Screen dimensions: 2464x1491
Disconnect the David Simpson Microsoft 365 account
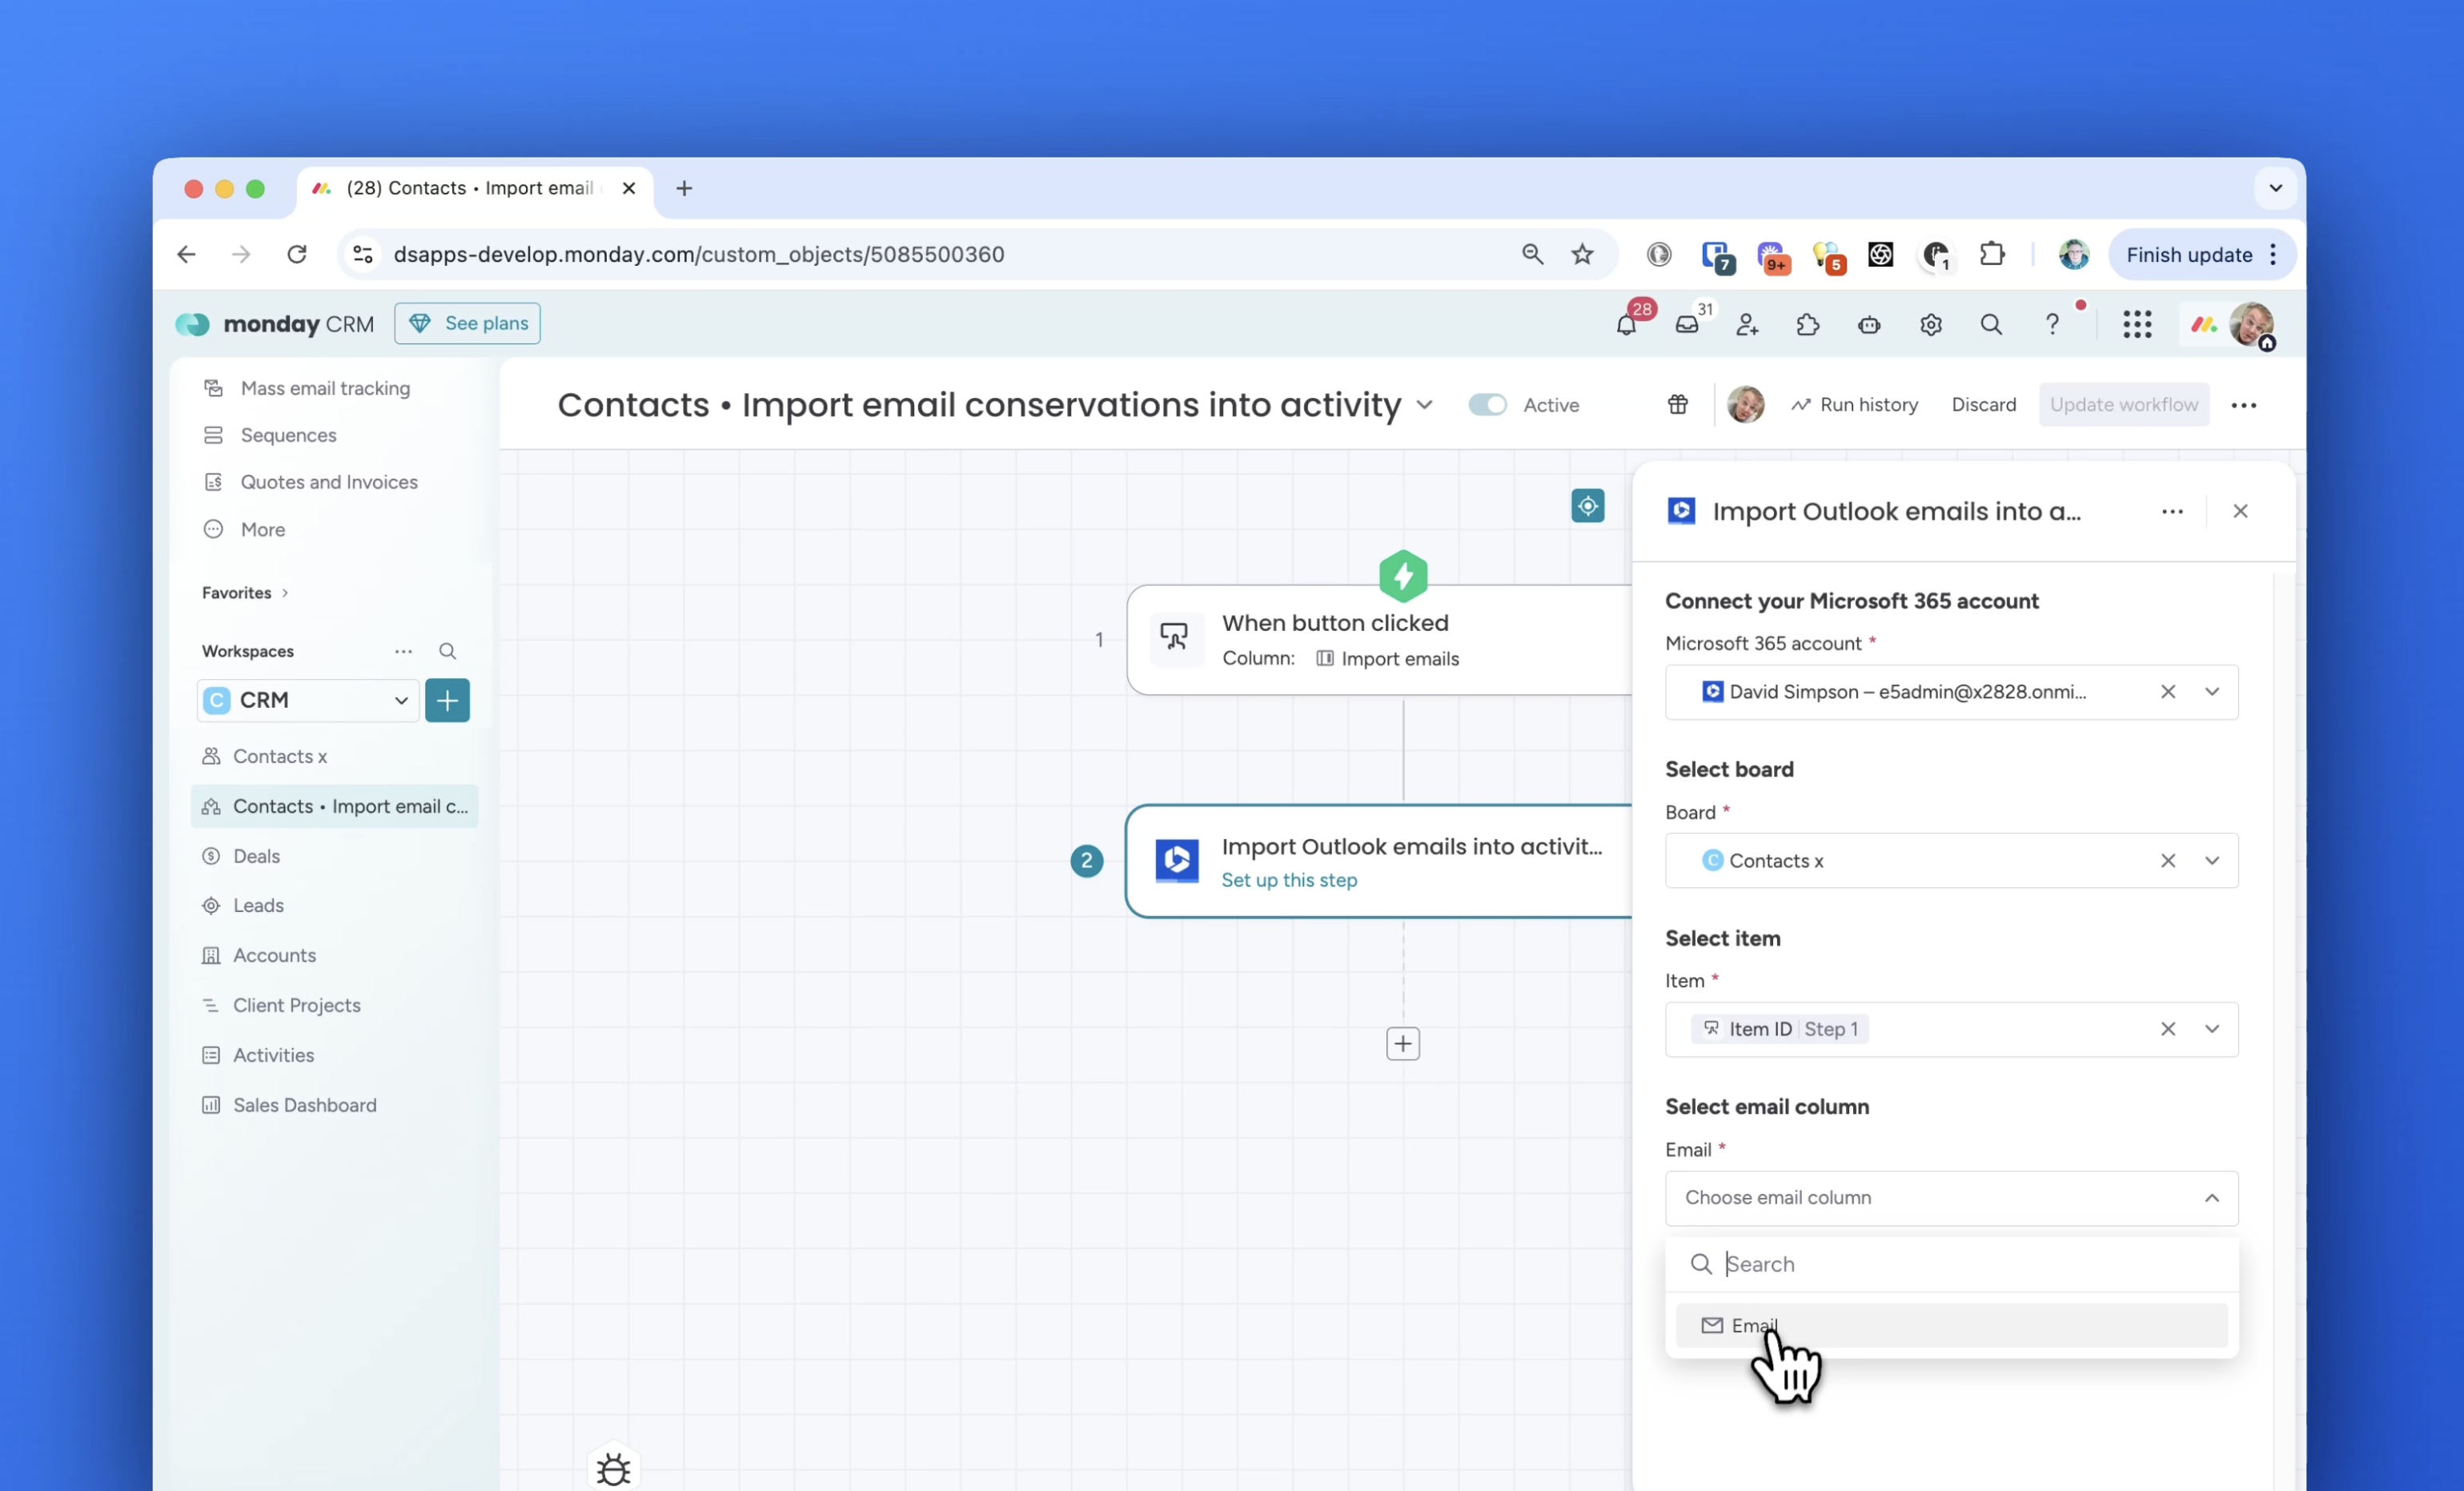(2169, 691)
